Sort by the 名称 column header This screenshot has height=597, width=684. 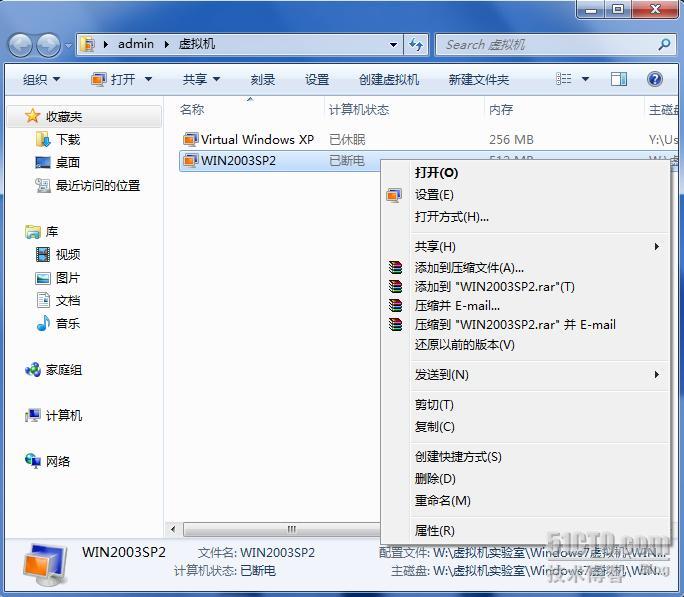pyautogui.click(x=192, y=109)
